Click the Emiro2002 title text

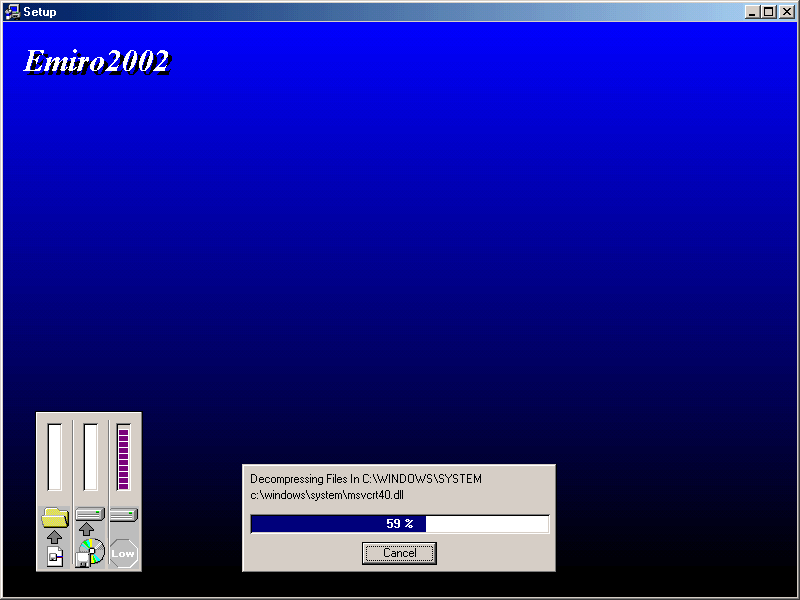pos(97,62)
